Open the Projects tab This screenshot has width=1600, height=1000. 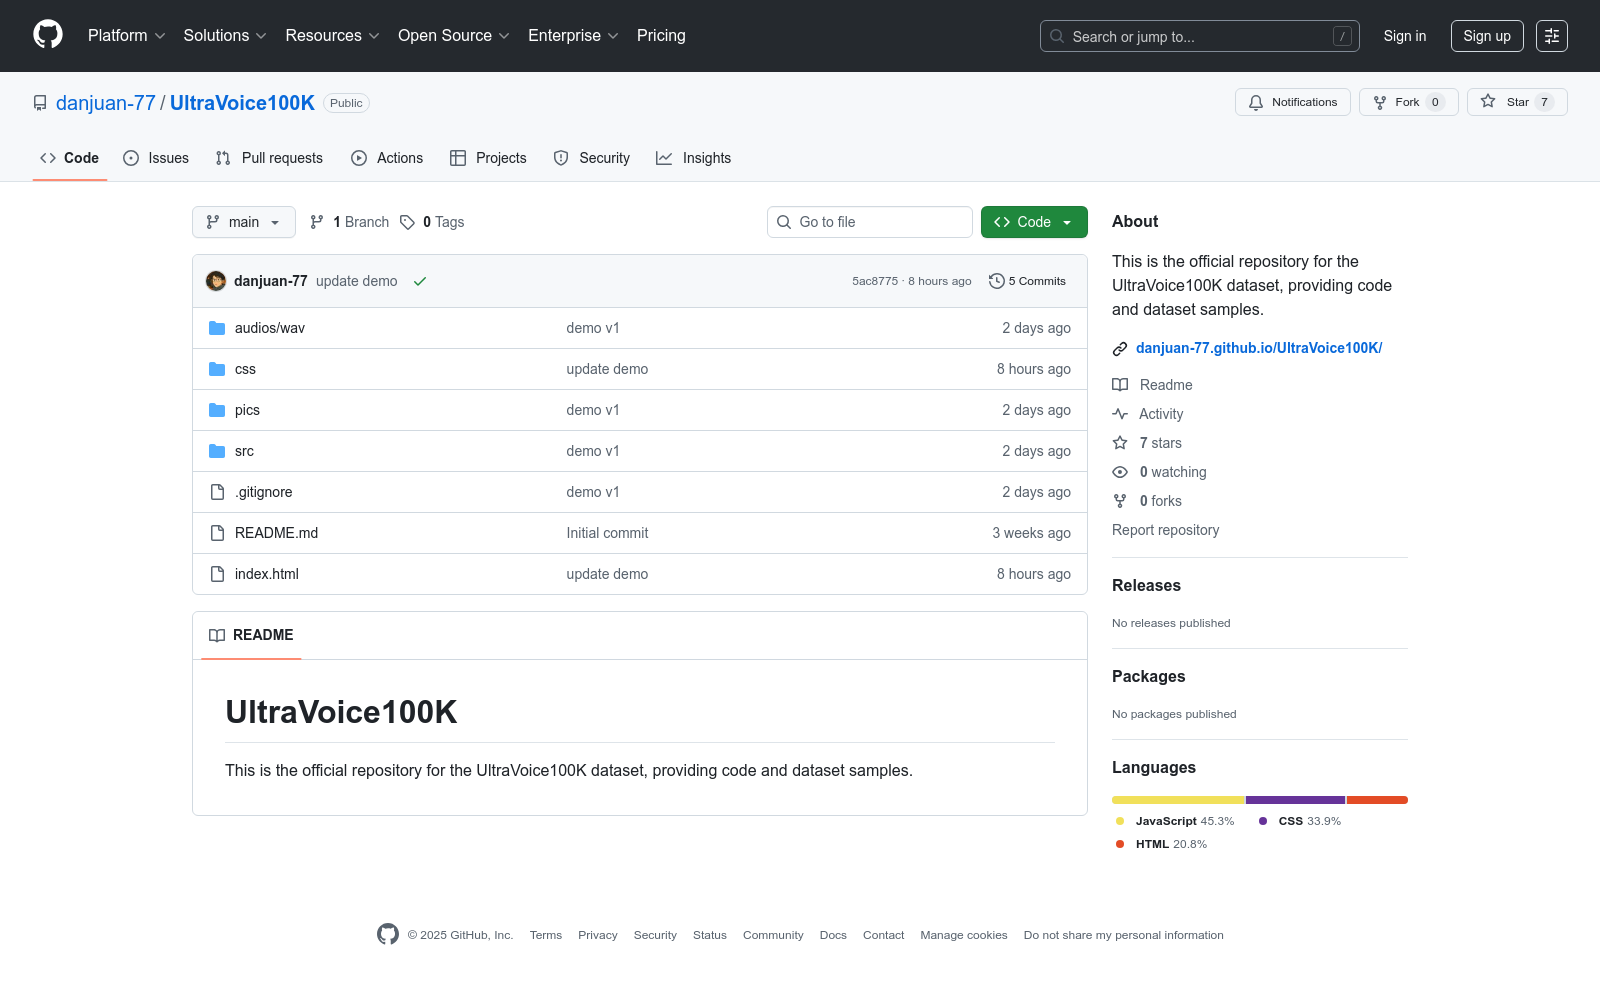pos(488,158)
